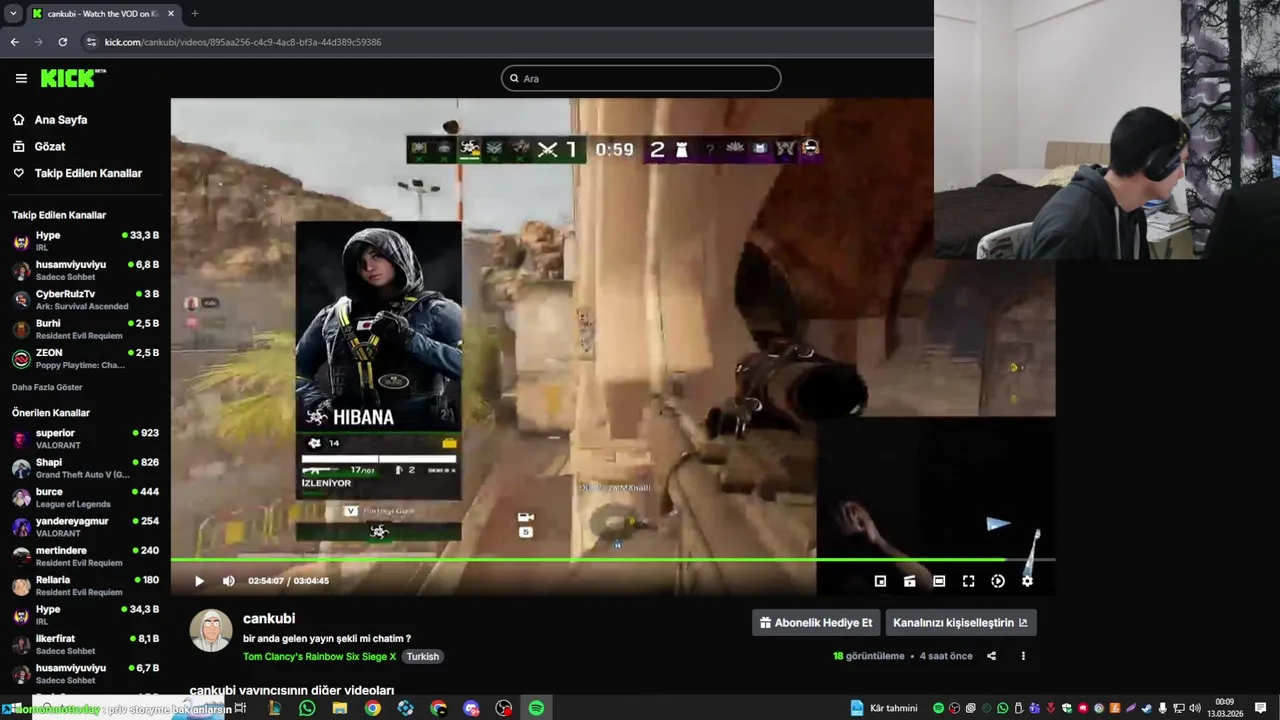Go to Ana Sayfa
Screen dimensions: 1280x720
[x=61, y=119]
